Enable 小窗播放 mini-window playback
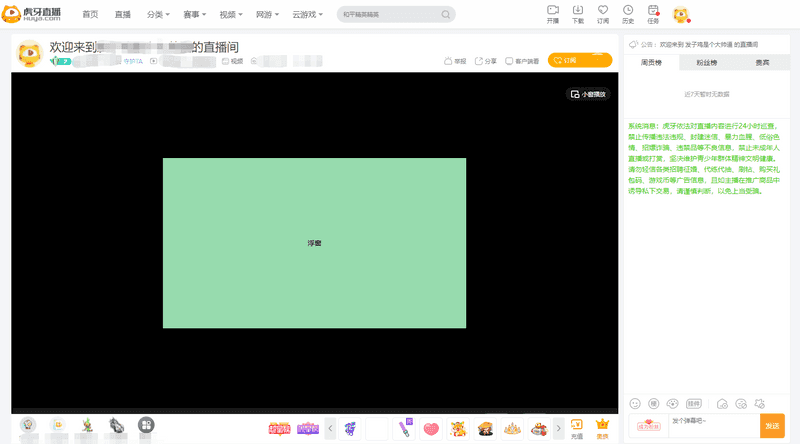Image resolution: width=800 pixels, height=444 pixels. (x=588, y=94)
